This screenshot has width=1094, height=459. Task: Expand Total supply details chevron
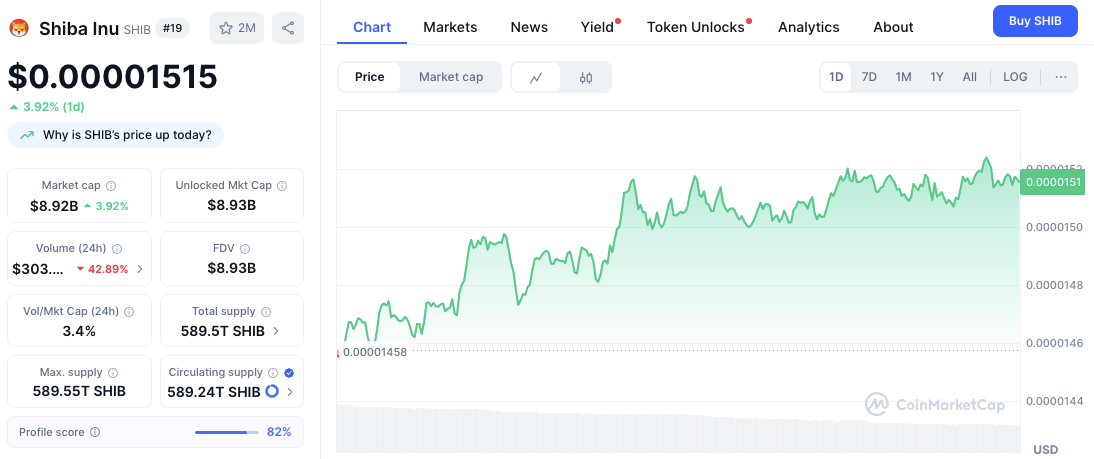[x=276, y=331]
